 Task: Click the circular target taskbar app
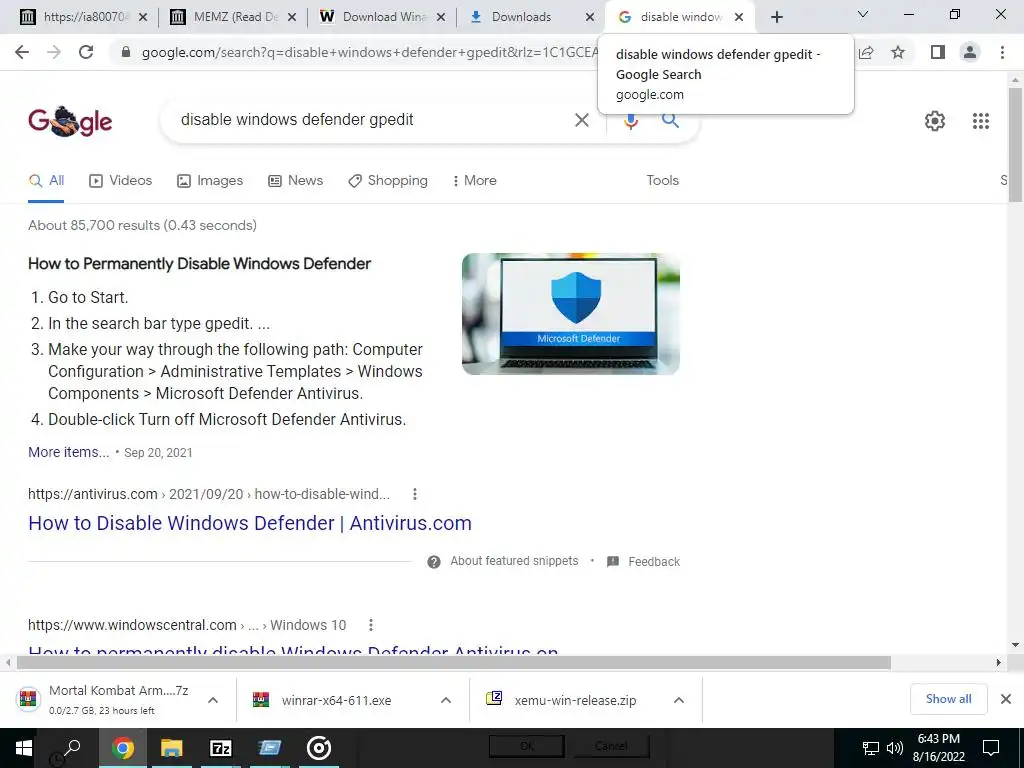[x=319, y=748]
